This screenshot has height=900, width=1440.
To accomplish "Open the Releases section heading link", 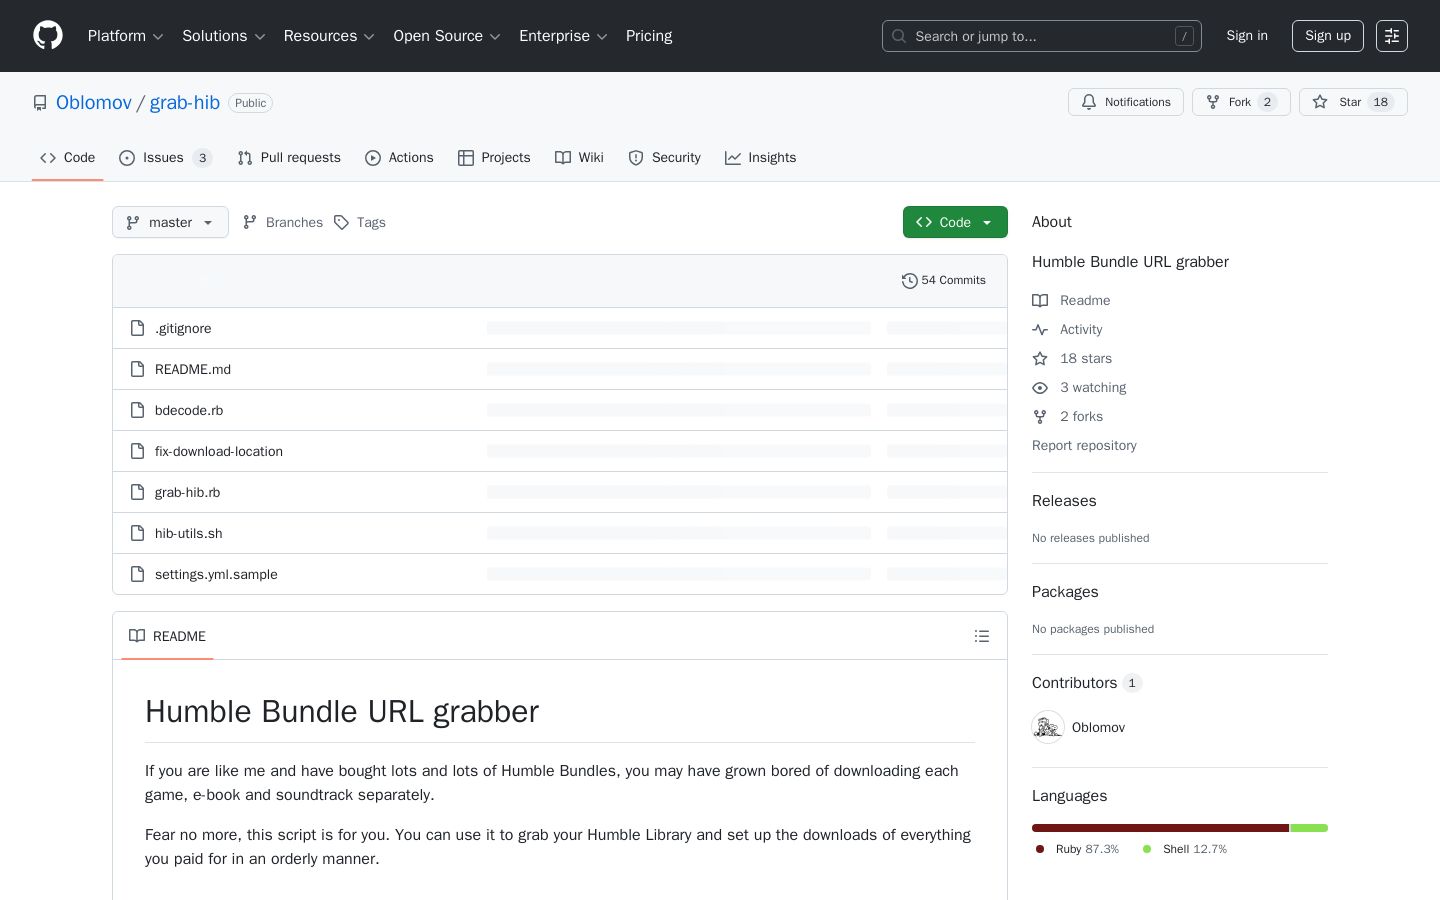I will click(x=1064, y=501).
